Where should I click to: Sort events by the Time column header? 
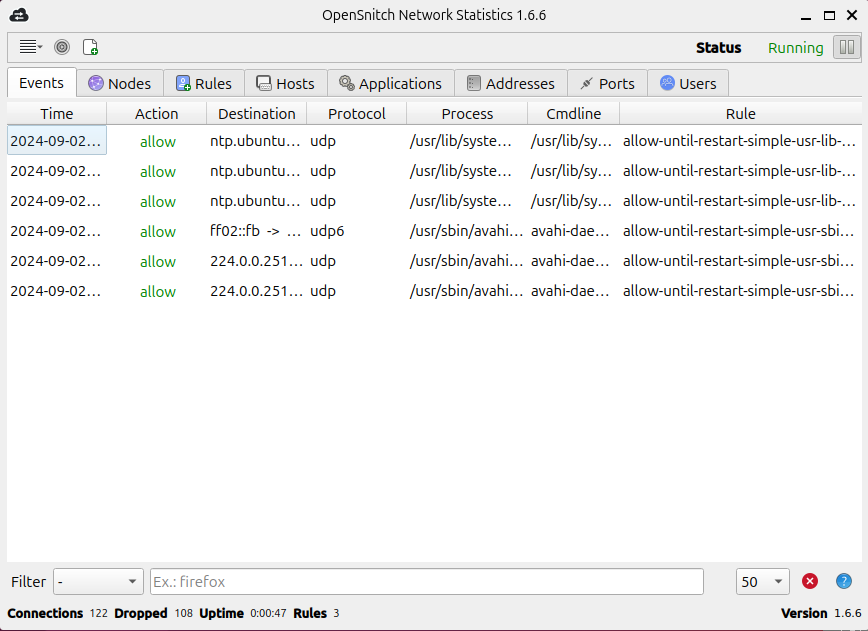click(57, 114)
